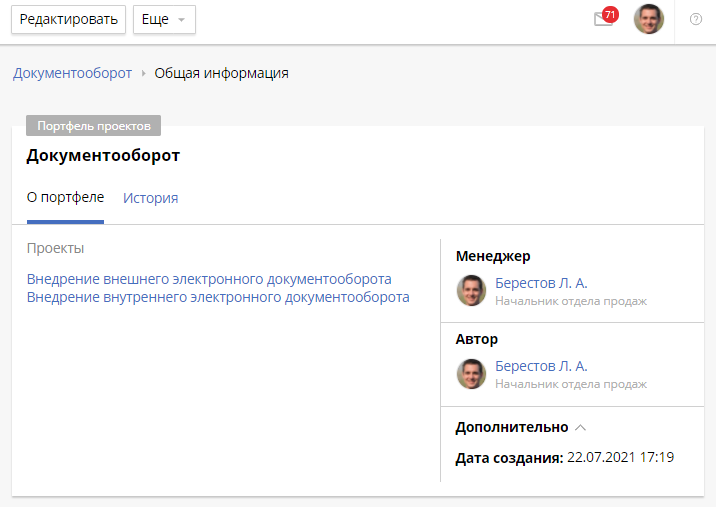Click the Дата создания label
The height and width of the screenshot is (507, 716).
tap(509, 458)
